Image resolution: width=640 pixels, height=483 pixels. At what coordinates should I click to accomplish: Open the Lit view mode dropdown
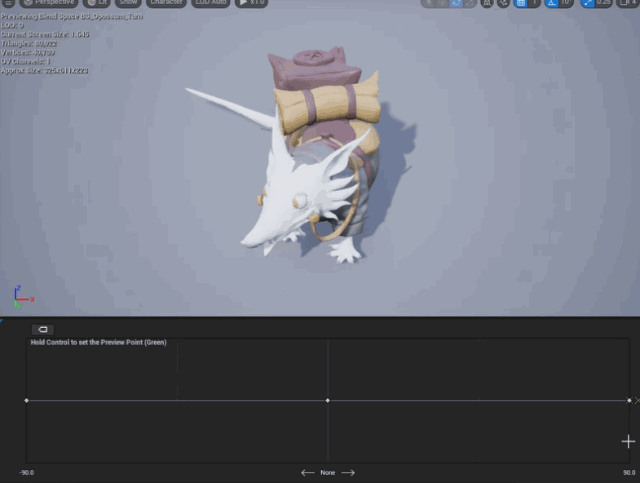(x=98, y=3)
